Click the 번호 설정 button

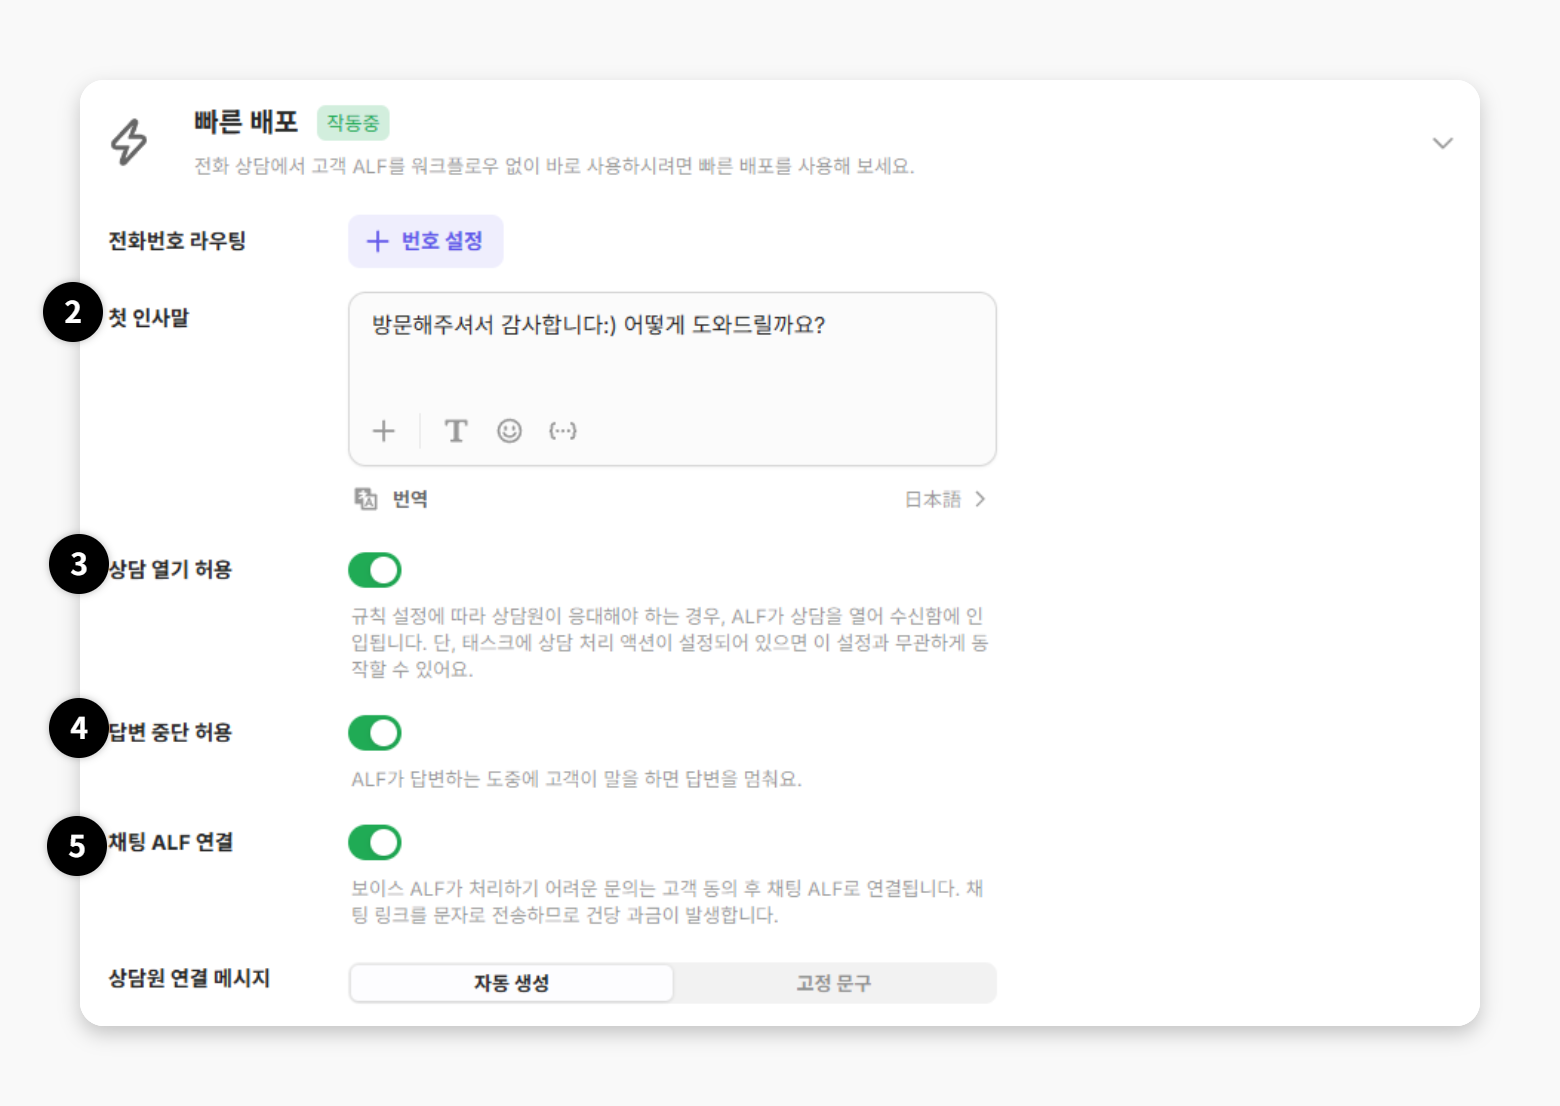click(426, 241)
